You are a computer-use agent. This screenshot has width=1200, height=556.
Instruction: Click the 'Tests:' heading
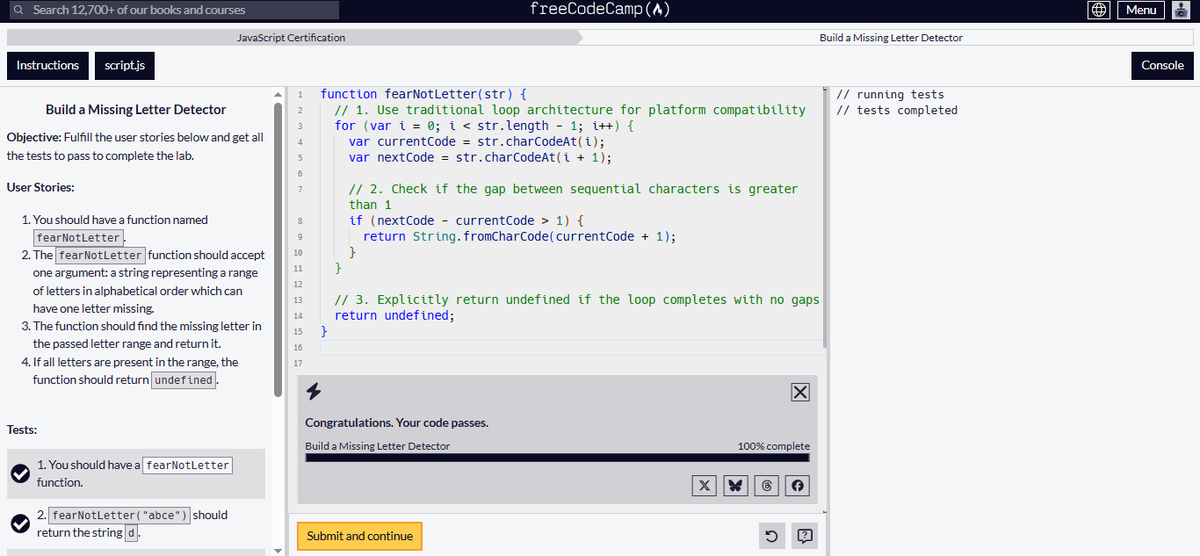click(22, 430)
